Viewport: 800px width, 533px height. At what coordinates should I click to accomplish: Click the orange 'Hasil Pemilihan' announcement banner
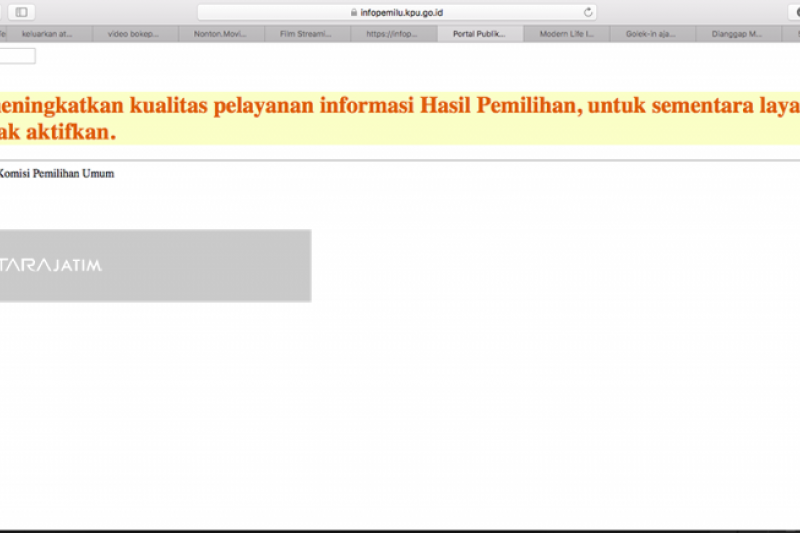[x=400, y=118]
